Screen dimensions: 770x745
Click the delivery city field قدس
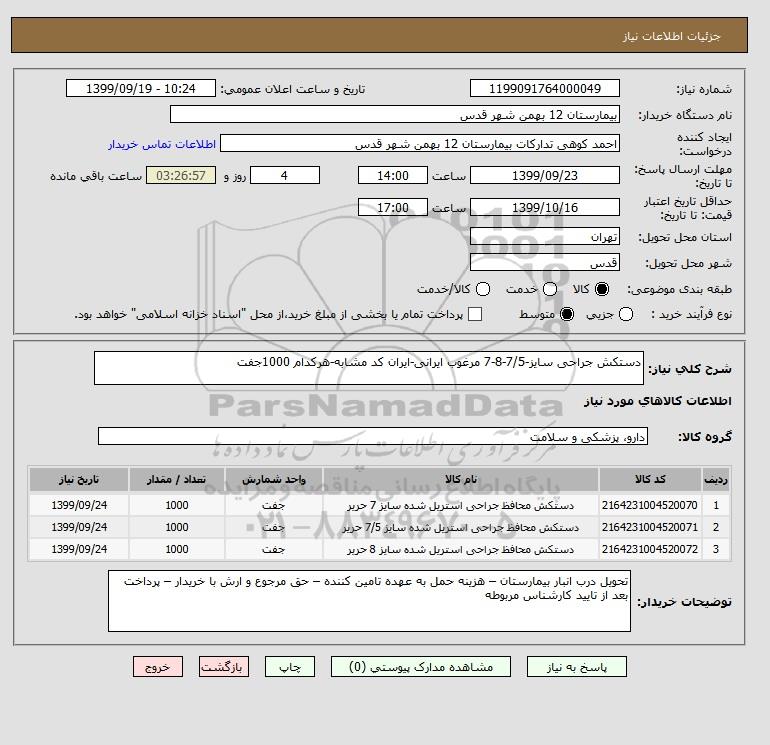pyautogui.click(x=545, y=262)
